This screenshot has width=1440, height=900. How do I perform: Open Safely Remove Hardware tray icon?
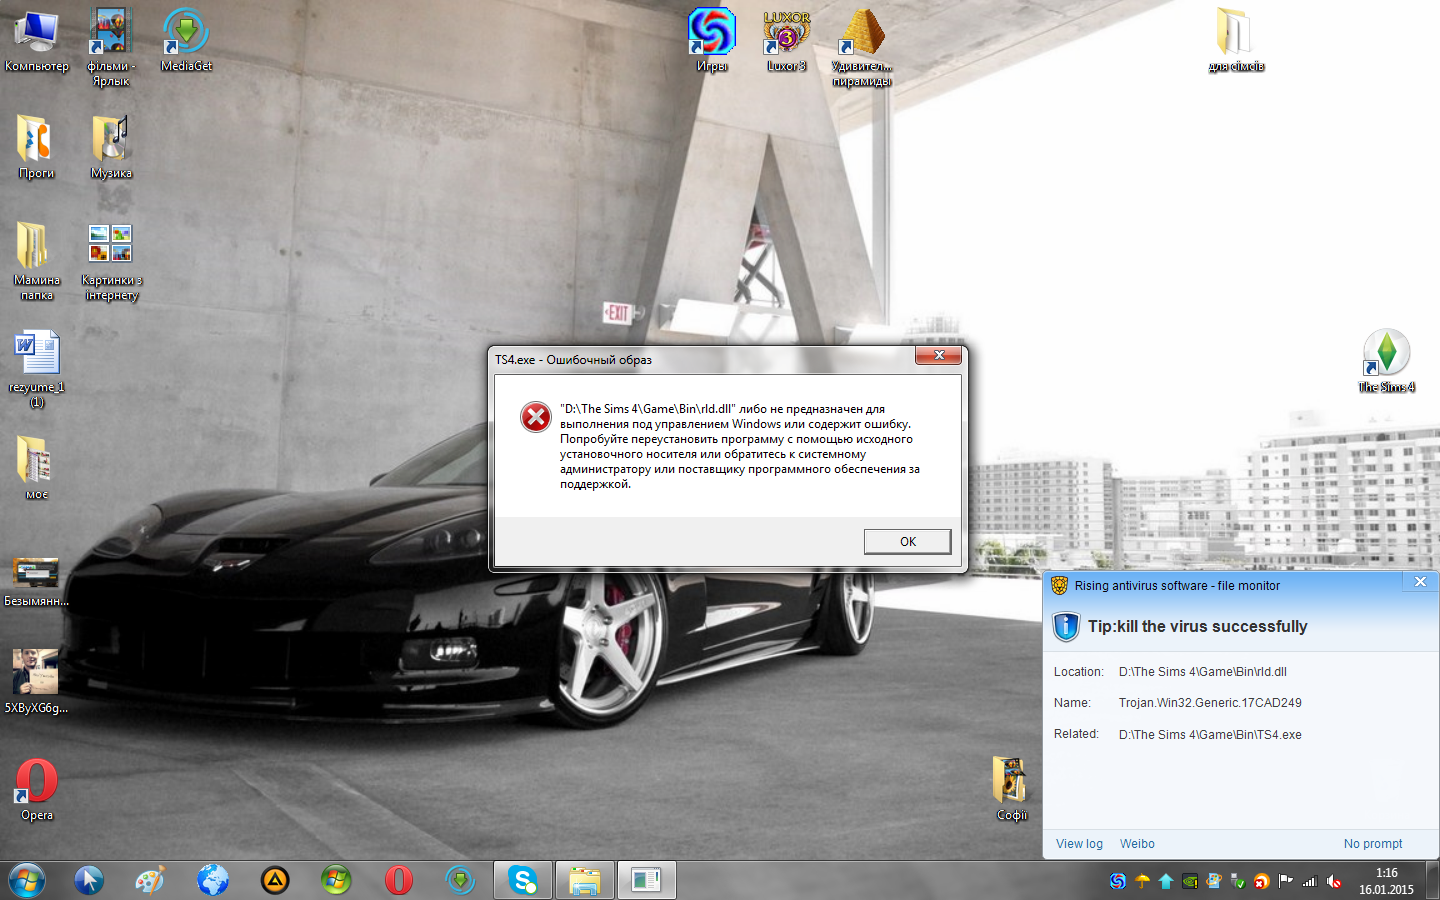coord(1238,881)
